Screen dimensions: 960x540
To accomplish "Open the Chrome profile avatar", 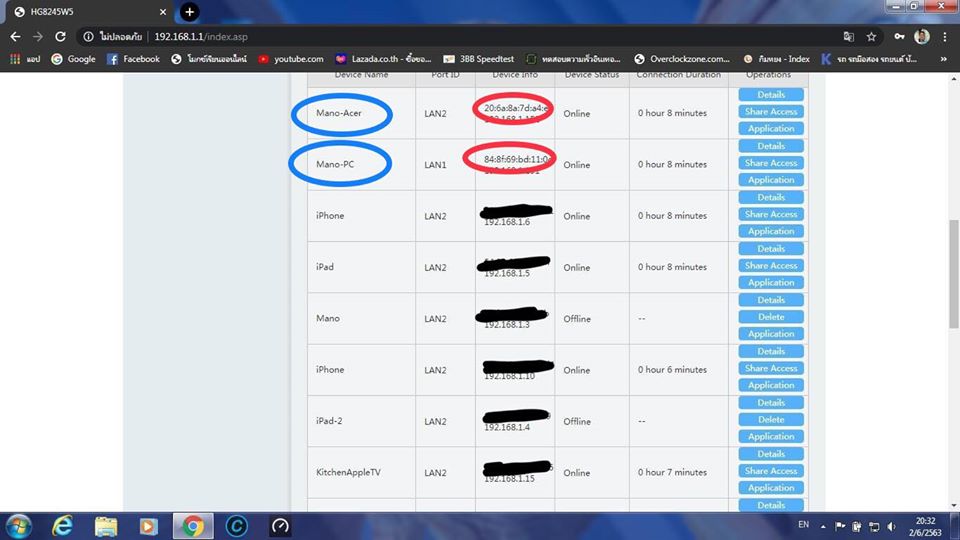I will pos(922,37).
